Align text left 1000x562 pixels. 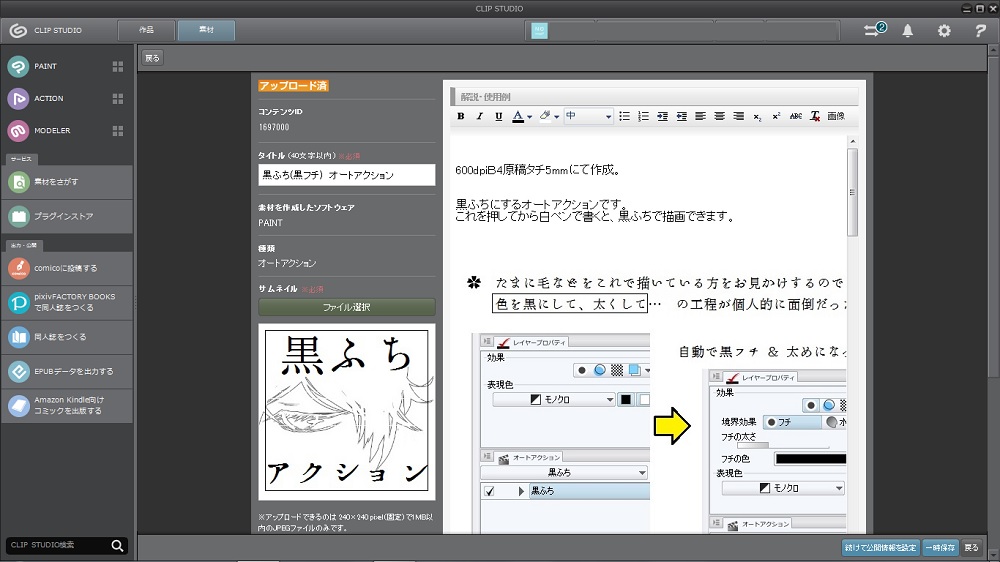point(700,116)
